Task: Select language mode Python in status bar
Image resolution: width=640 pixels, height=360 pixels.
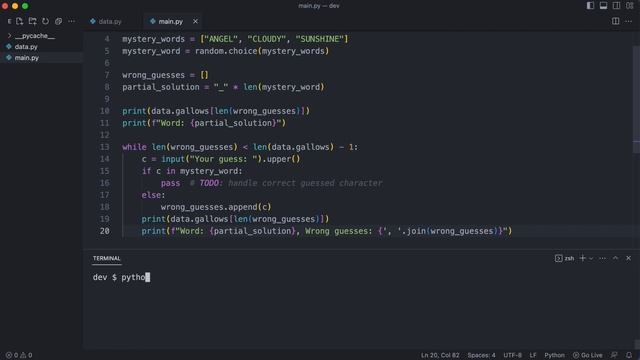Action: (554, 356)
